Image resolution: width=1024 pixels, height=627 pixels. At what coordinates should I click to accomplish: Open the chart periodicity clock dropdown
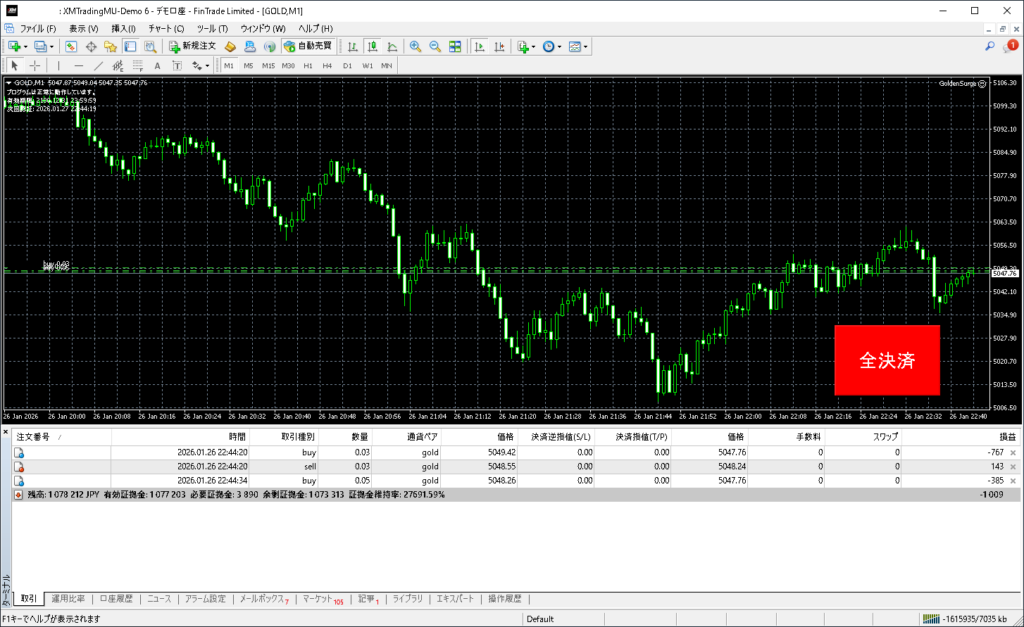tap(560, 46)
